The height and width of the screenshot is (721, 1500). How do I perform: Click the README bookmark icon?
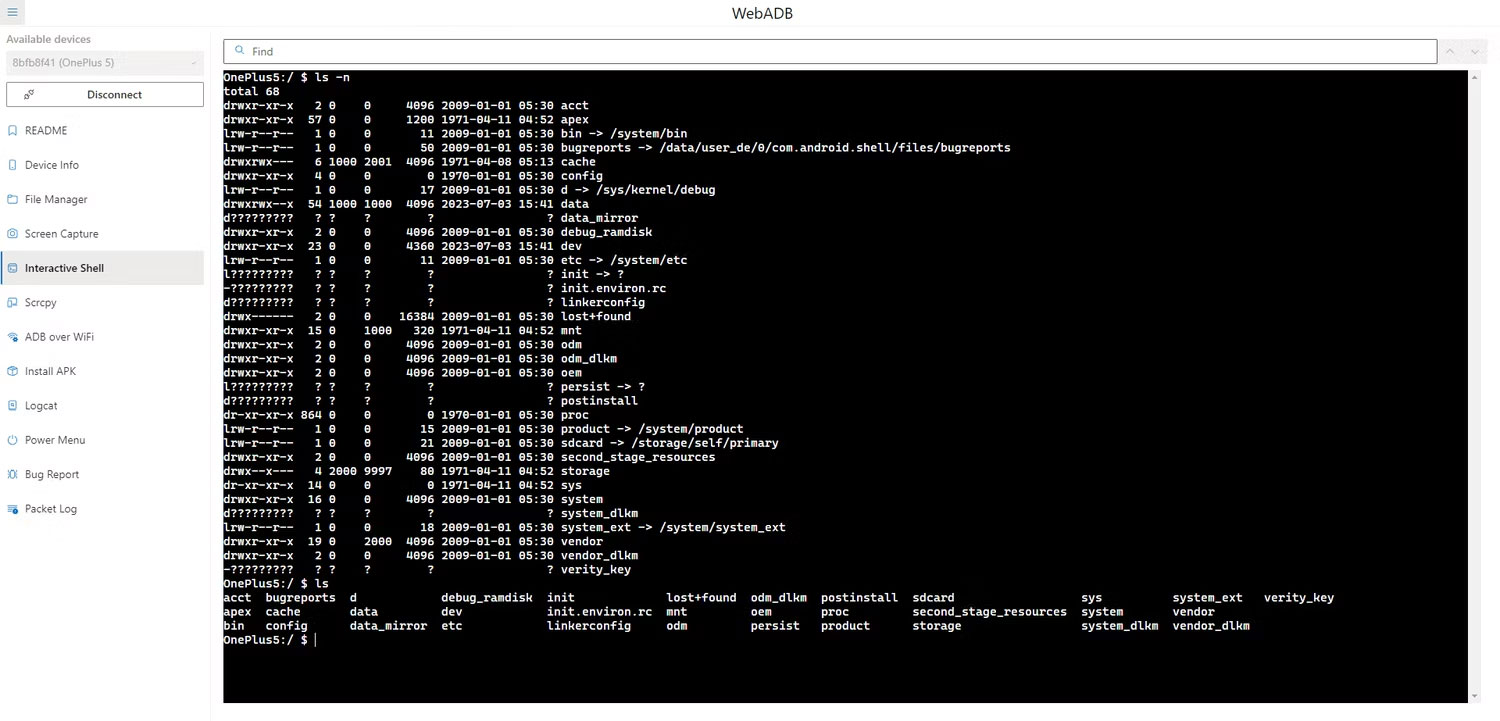click(x=12, y=130)
